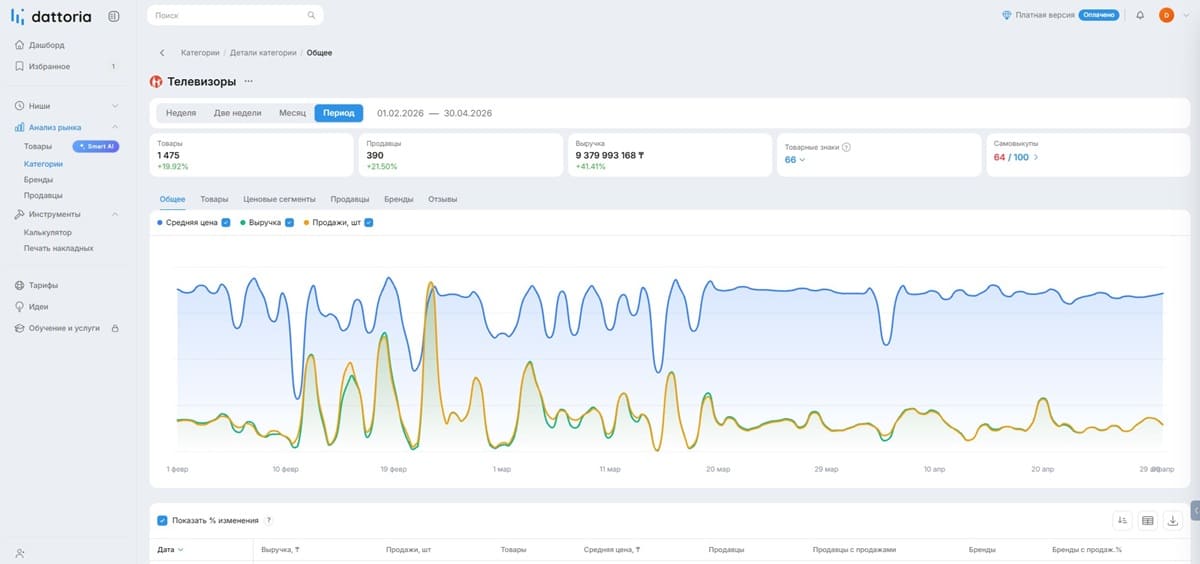Click the add user icon at sidebar bottom
Viewport: 1200px width, 564px height.
[x=20, y=552]
